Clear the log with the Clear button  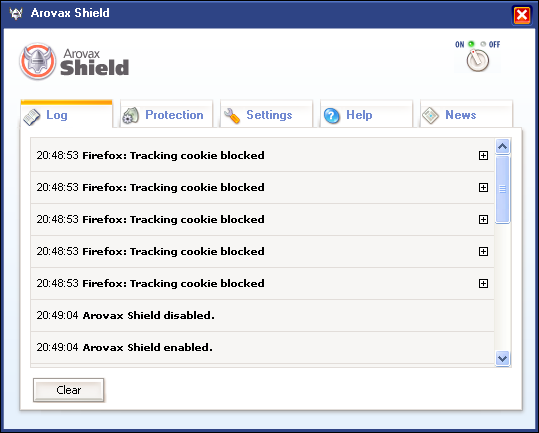68,390
